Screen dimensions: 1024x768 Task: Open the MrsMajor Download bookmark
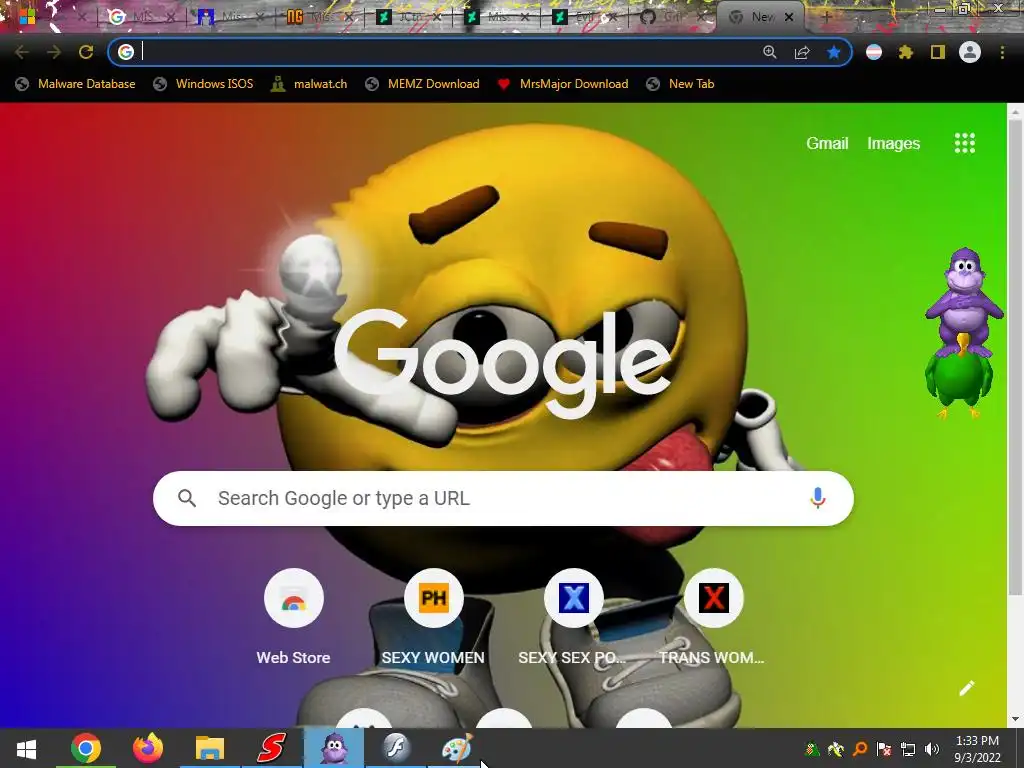[563, 84]
